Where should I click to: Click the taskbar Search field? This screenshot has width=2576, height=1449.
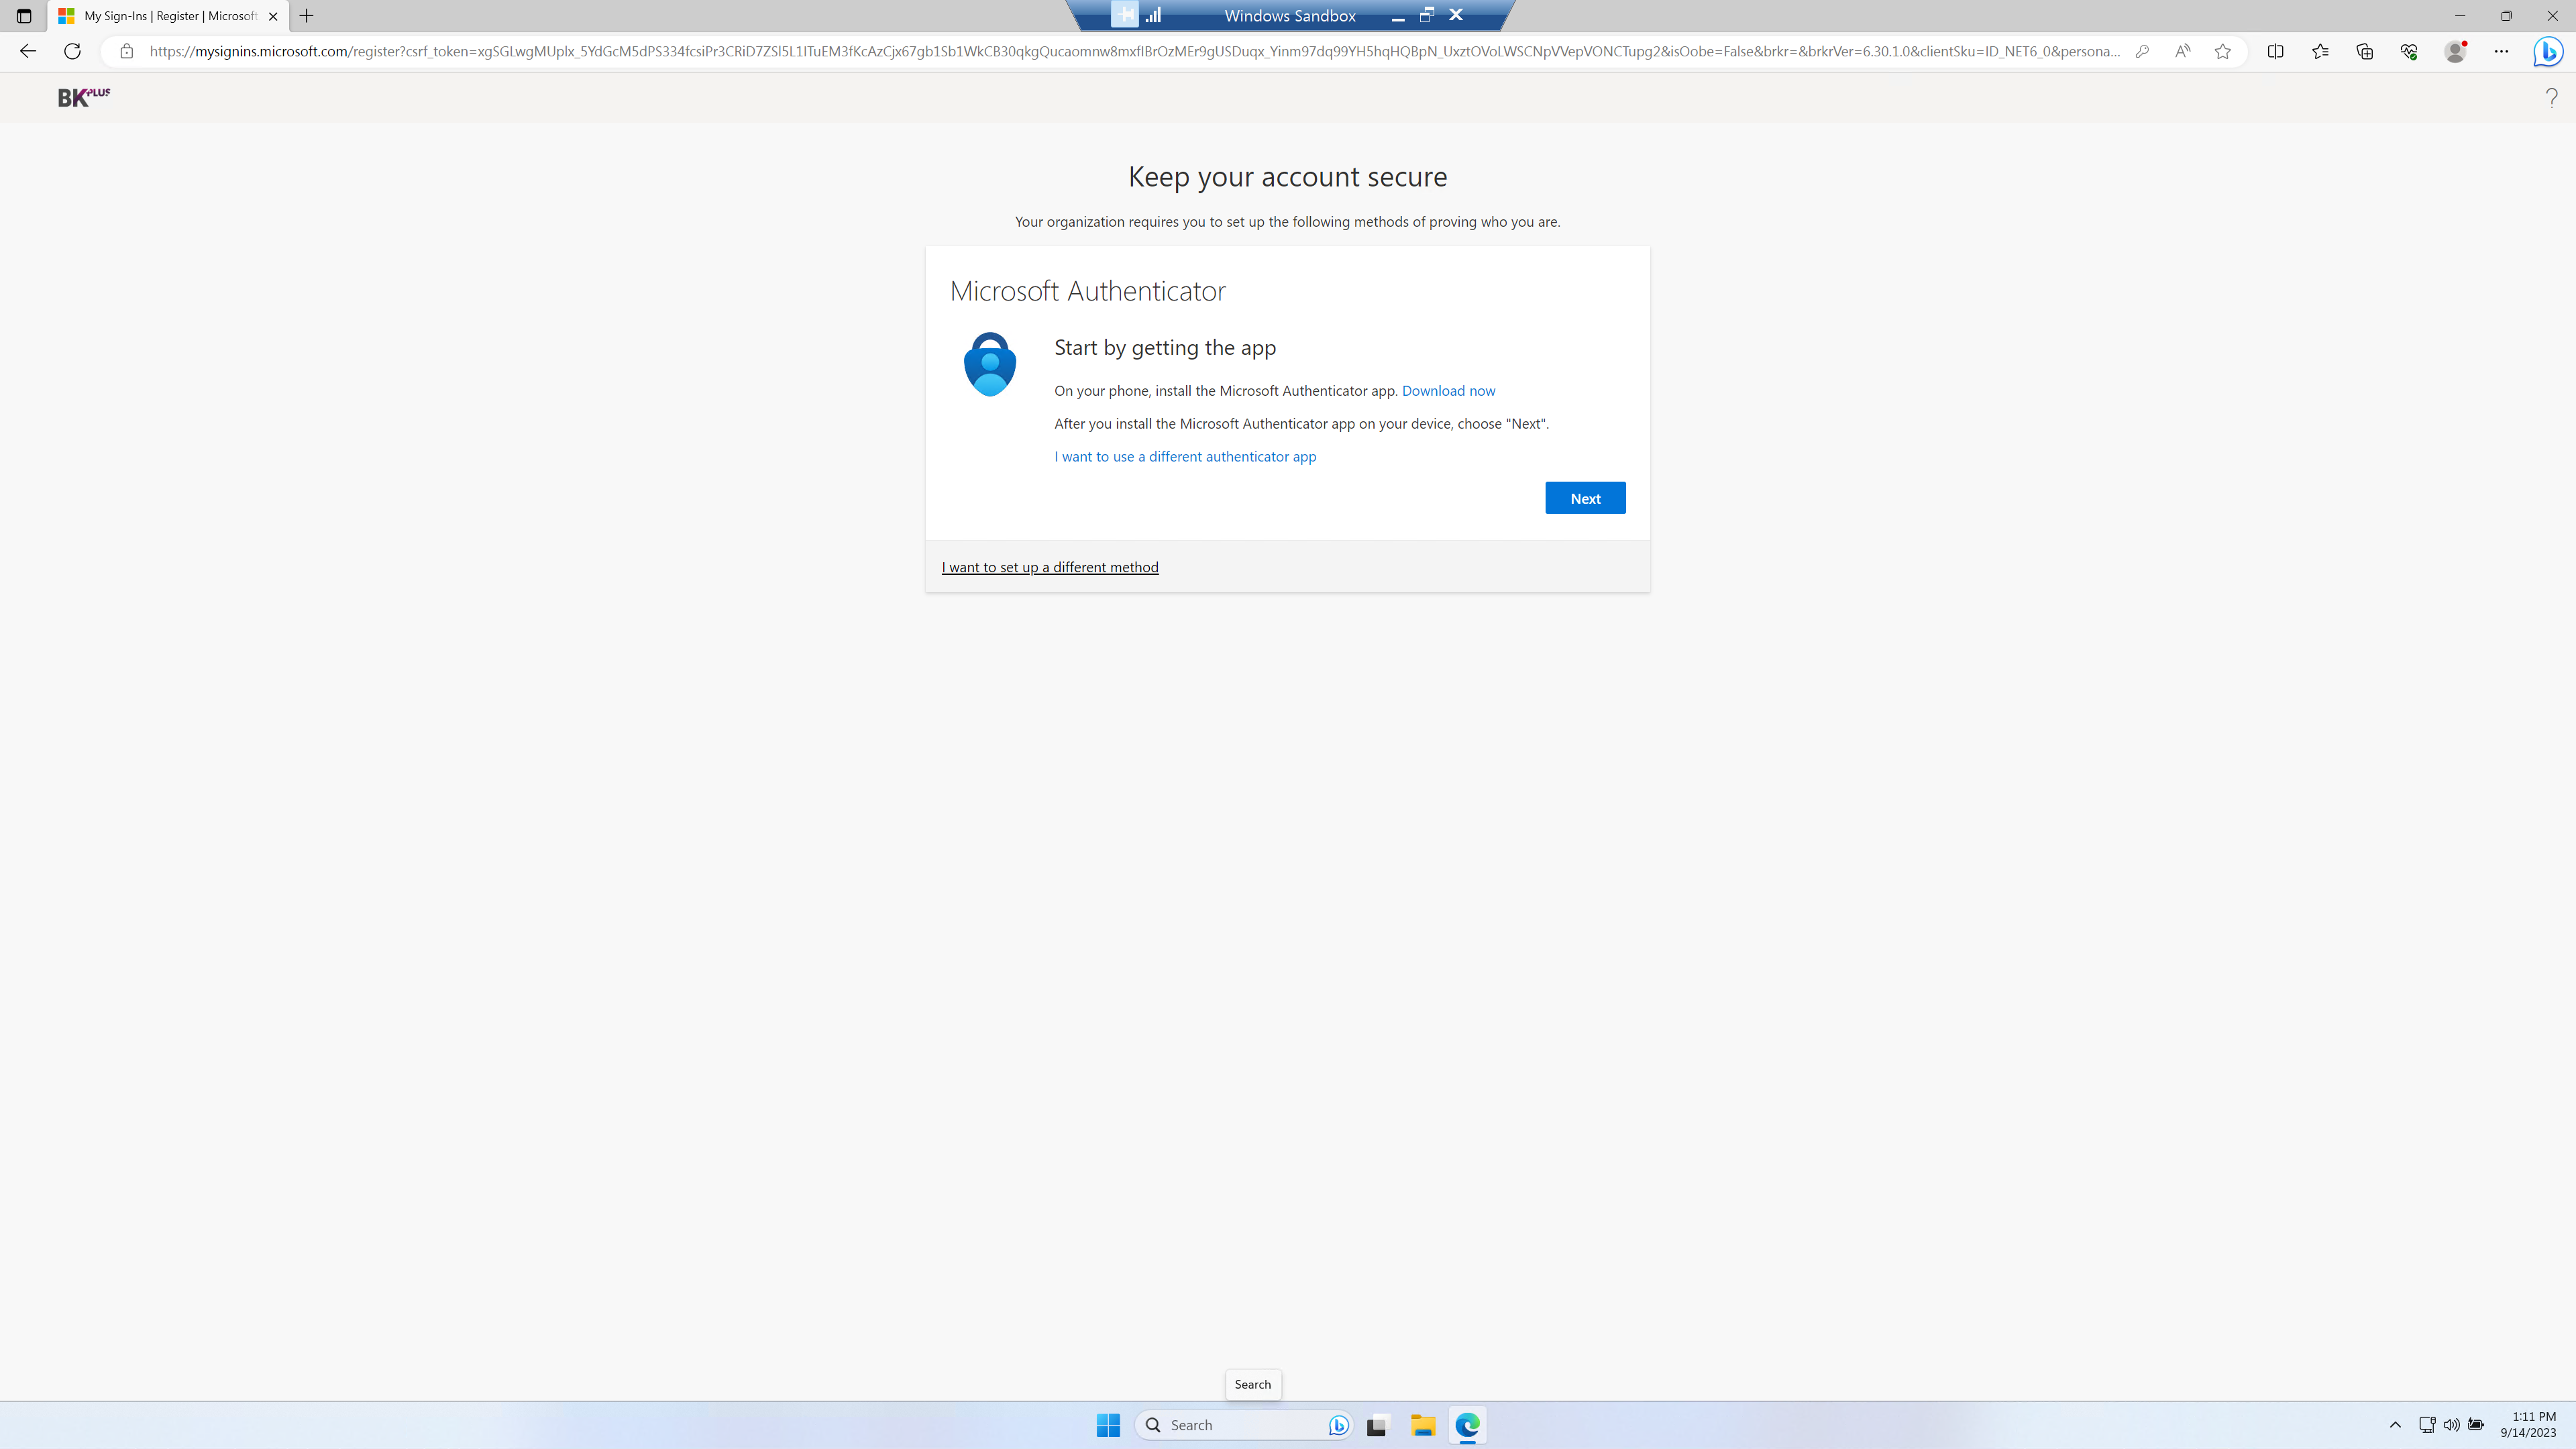coord(1240,1425)
